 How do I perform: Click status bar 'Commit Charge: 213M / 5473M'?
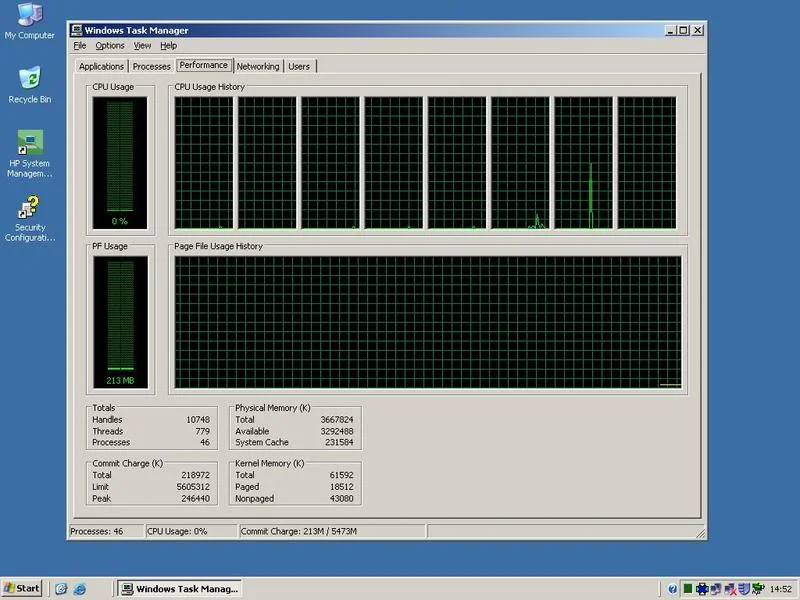pyautogui.click(x=332, y=531)
